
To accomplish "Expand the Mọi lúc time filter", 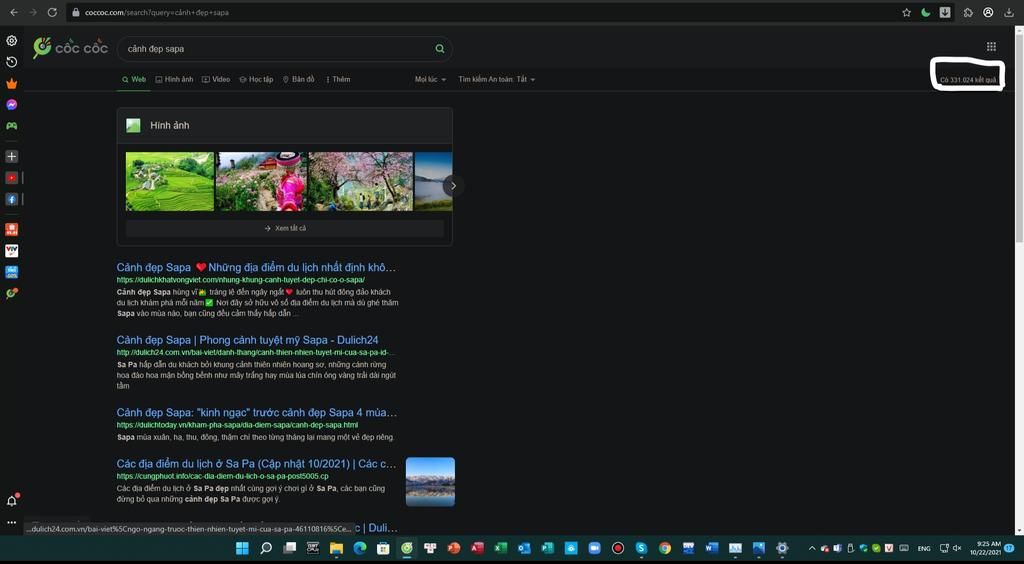I will point(430,79).
